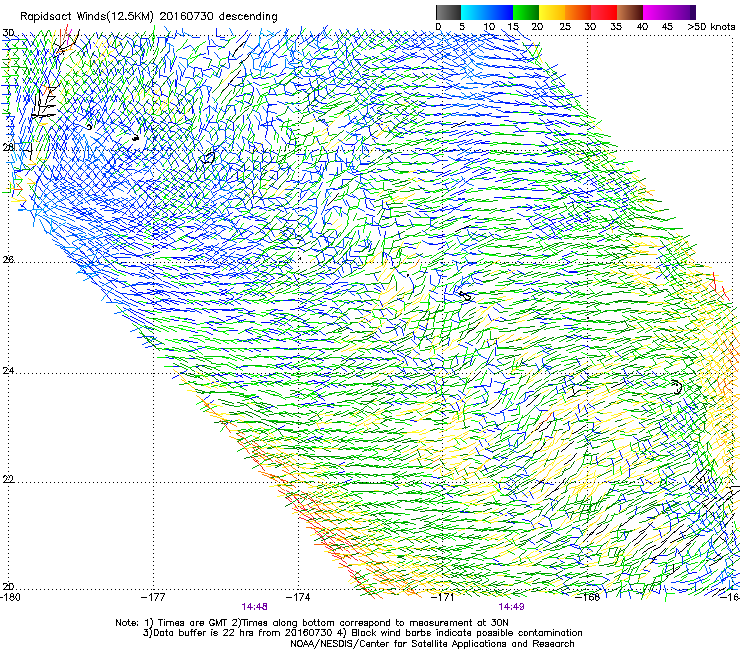Click the yellow 20-25 knots legend color
Image resolution: width=740 pixels, height=650 pixels.
pyautogui.click(x=552, y=12)
